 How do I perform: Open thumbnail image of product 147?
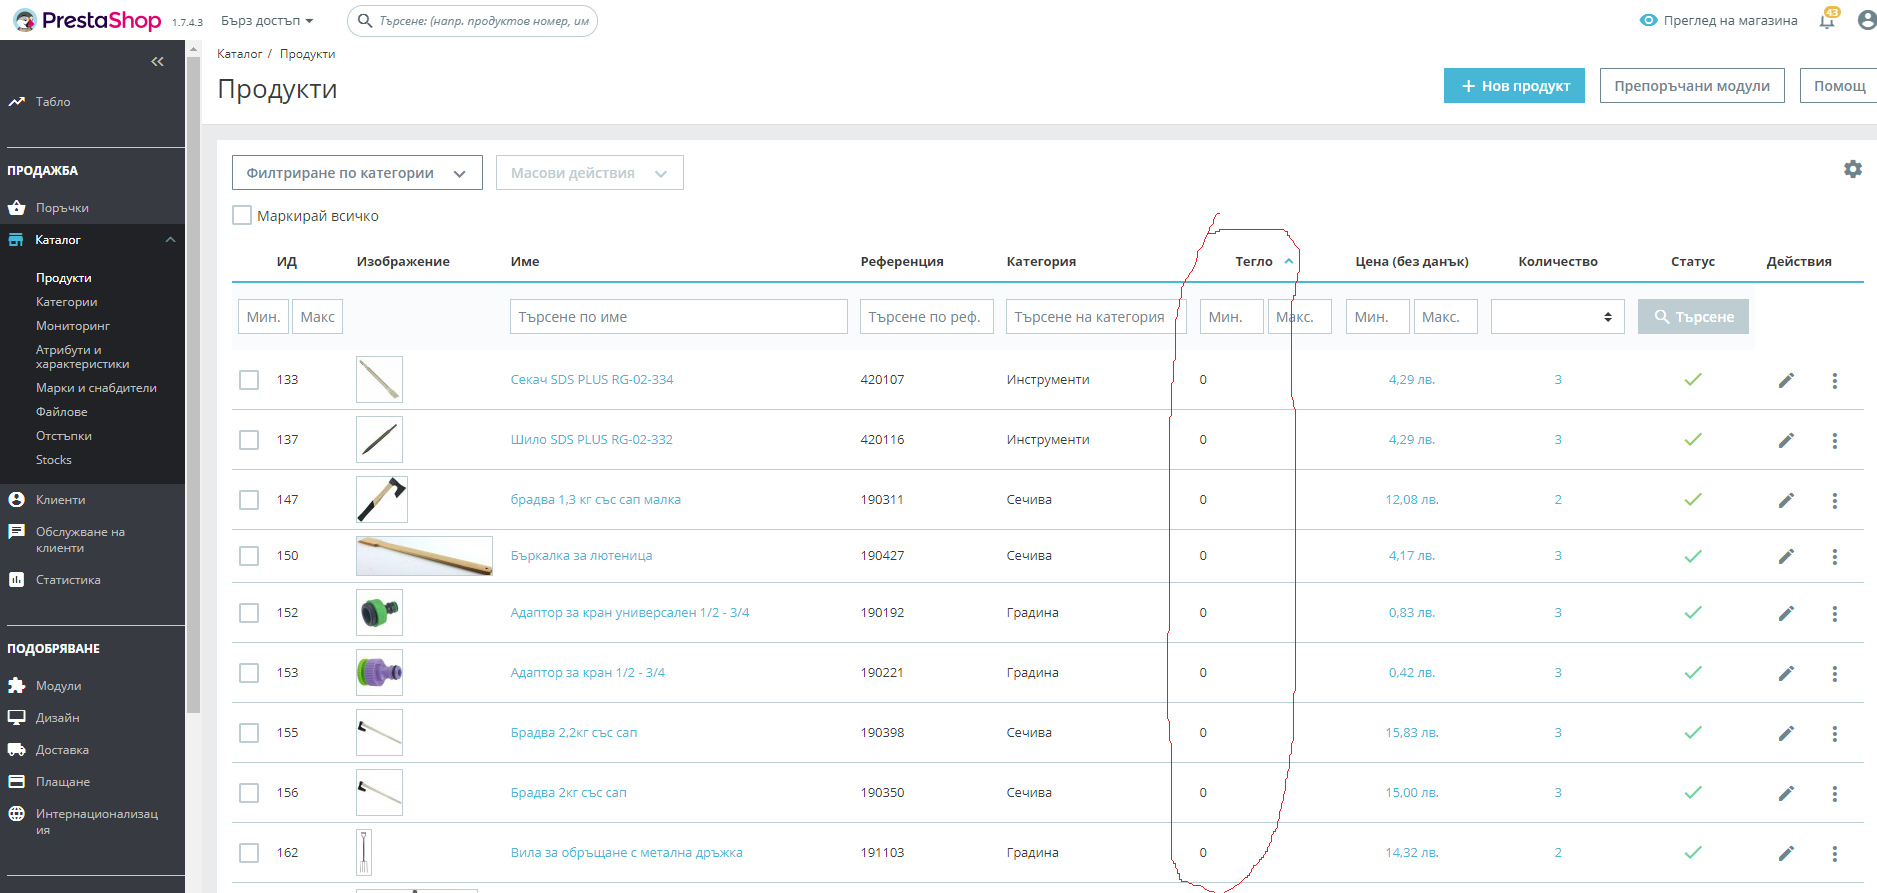click(382, 499)
